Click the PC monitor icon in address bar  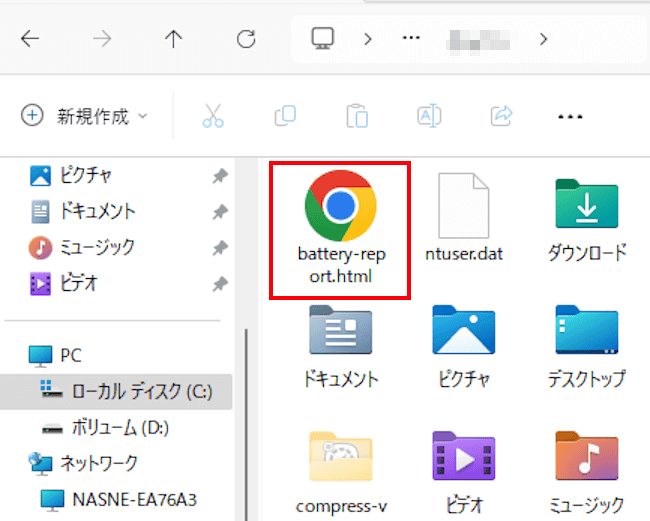(x=323, y=39)
